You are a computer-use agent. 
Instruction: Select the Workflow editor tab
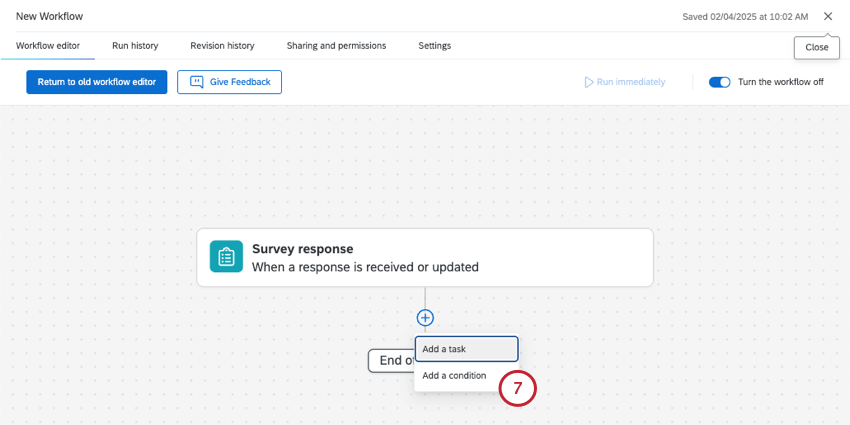(48, 45)
